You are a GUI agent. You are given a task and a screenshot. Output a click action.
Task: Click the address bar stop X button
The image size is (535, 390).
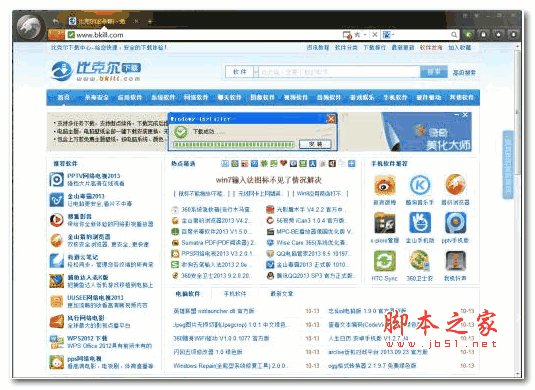point(374,34)
